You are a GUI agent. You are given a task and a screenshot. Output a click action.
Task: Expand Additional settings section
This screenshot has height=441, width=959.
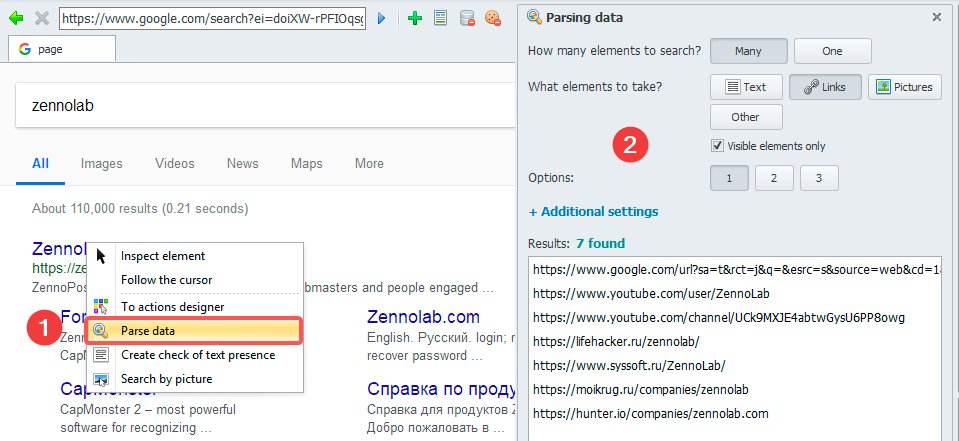coord(593,212)
